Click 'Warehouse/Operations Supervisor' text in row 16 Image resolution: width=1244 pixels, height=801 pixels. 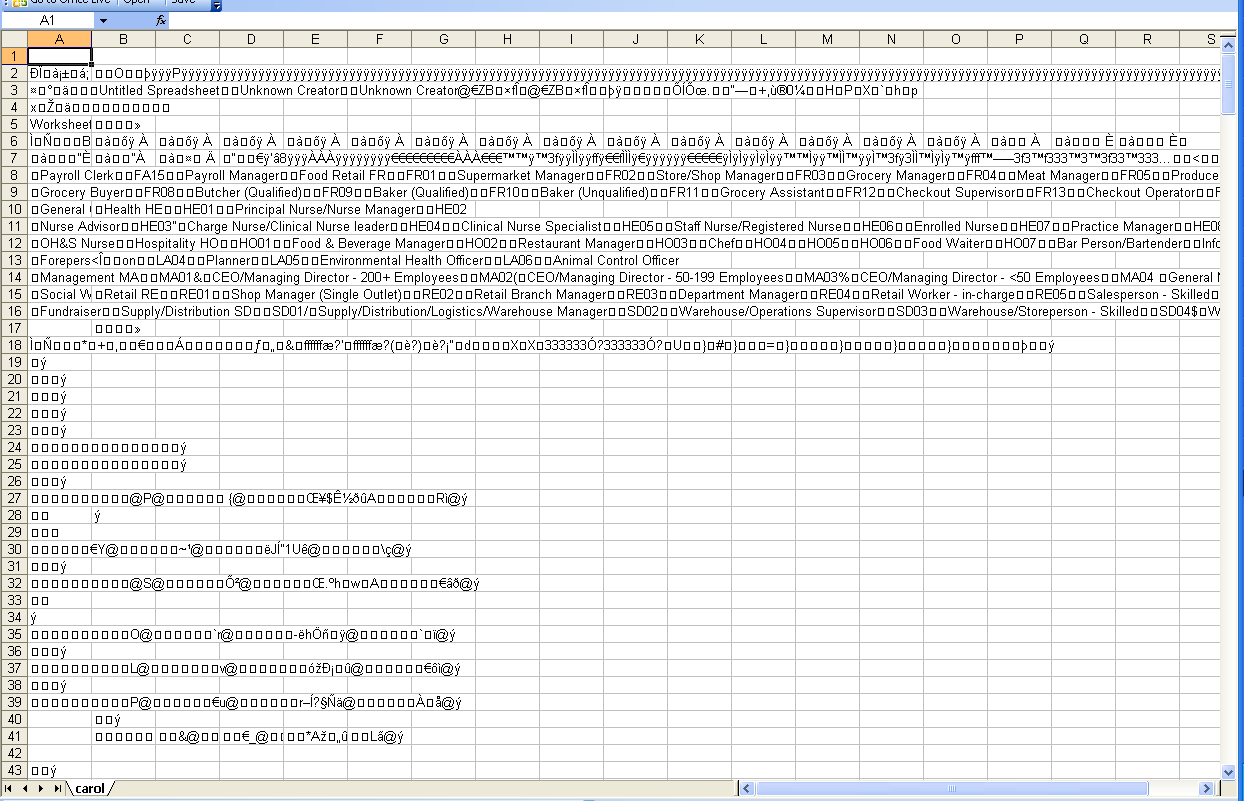point(774,312)
